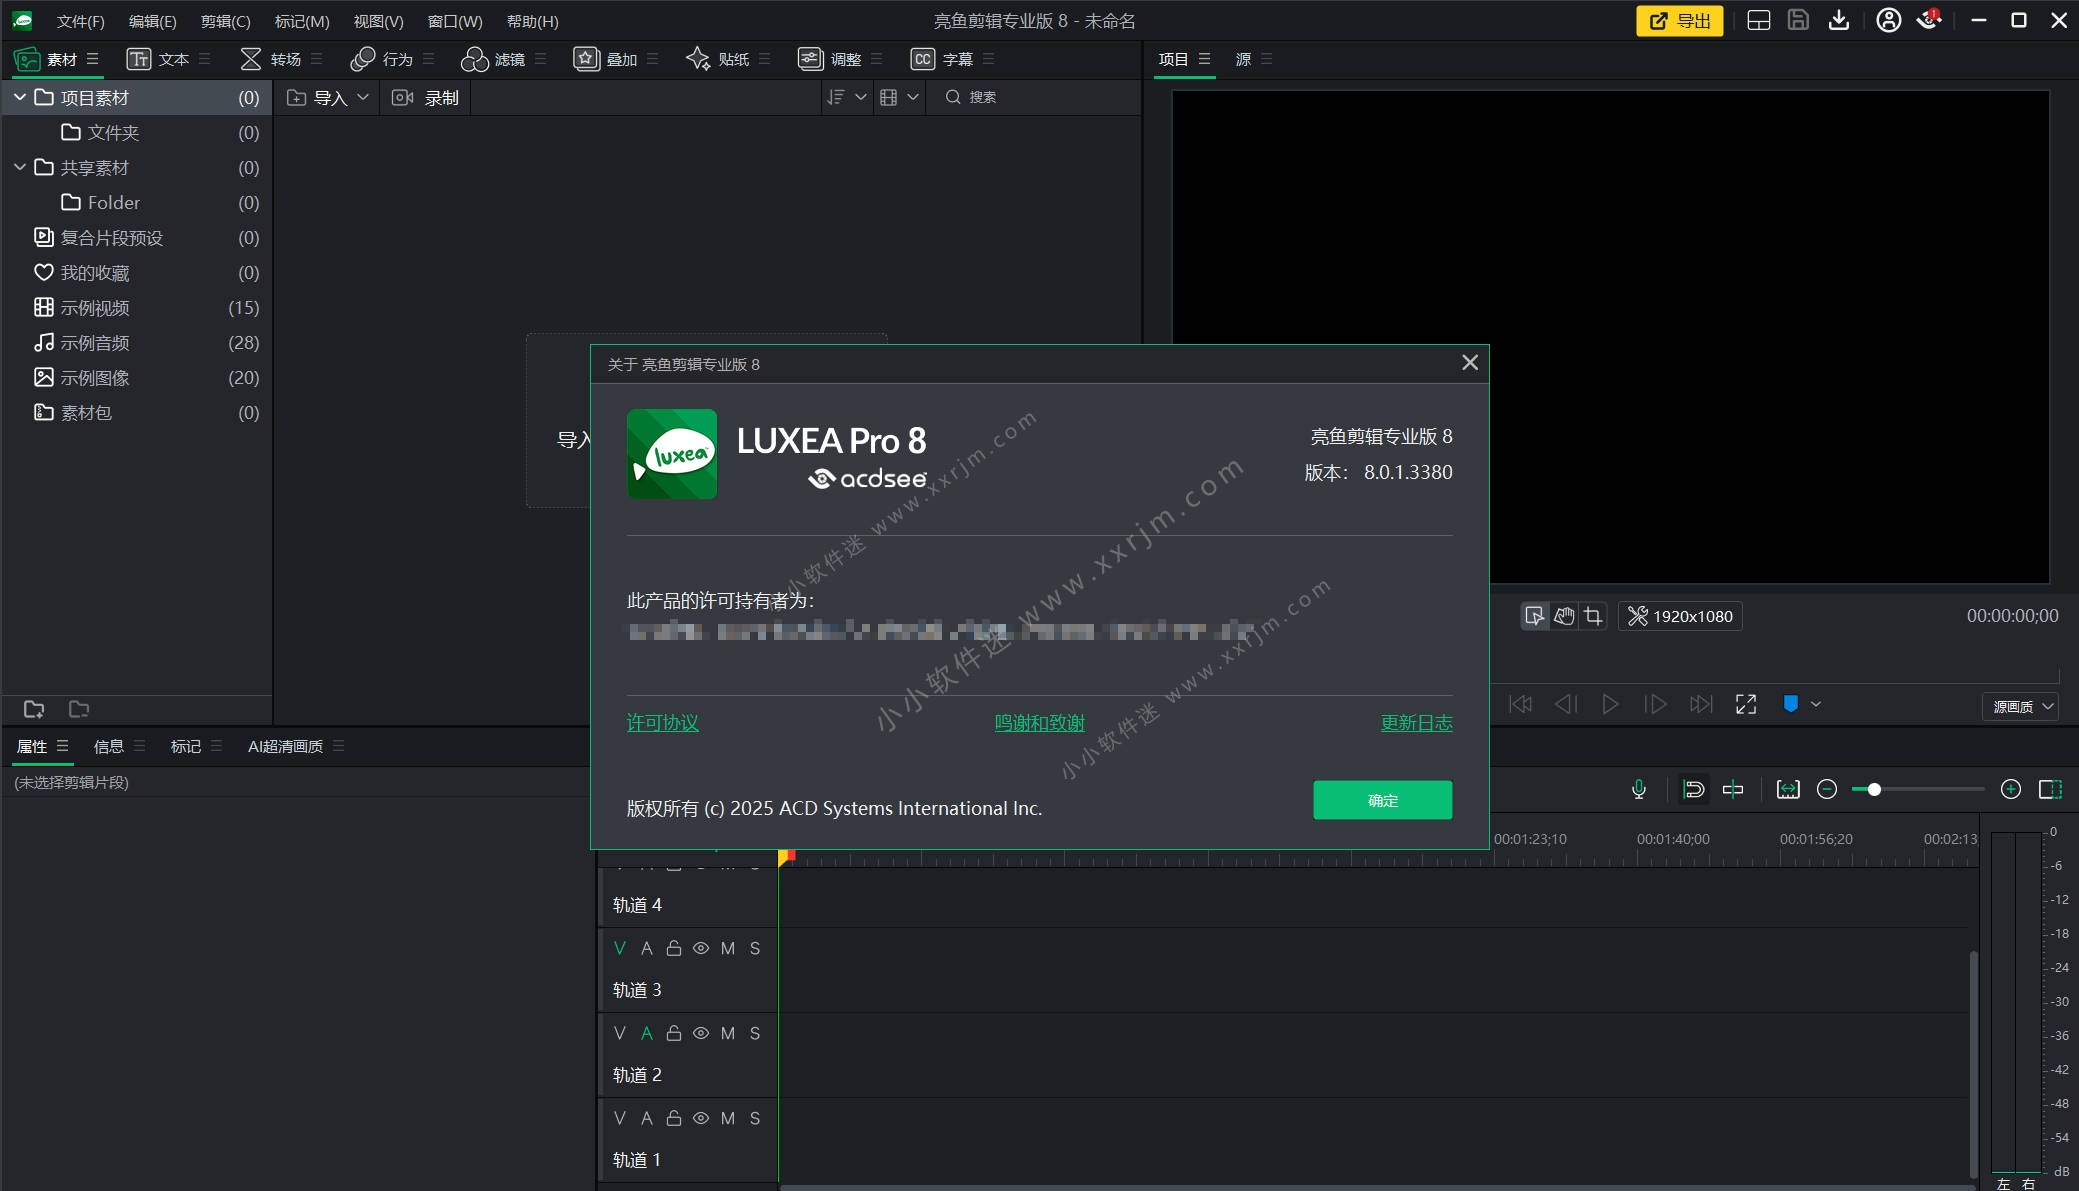Click the 1920x1080 resolution settings button

pos(1680,616)
